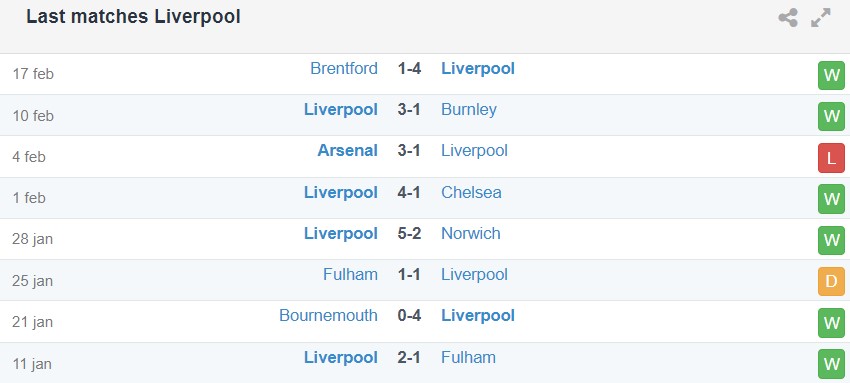The width and height of the screenshot is (850, 383).
Task: Open the 5-2 score of Norwich match
Action: pyautogui.click(x=409, y=234)
